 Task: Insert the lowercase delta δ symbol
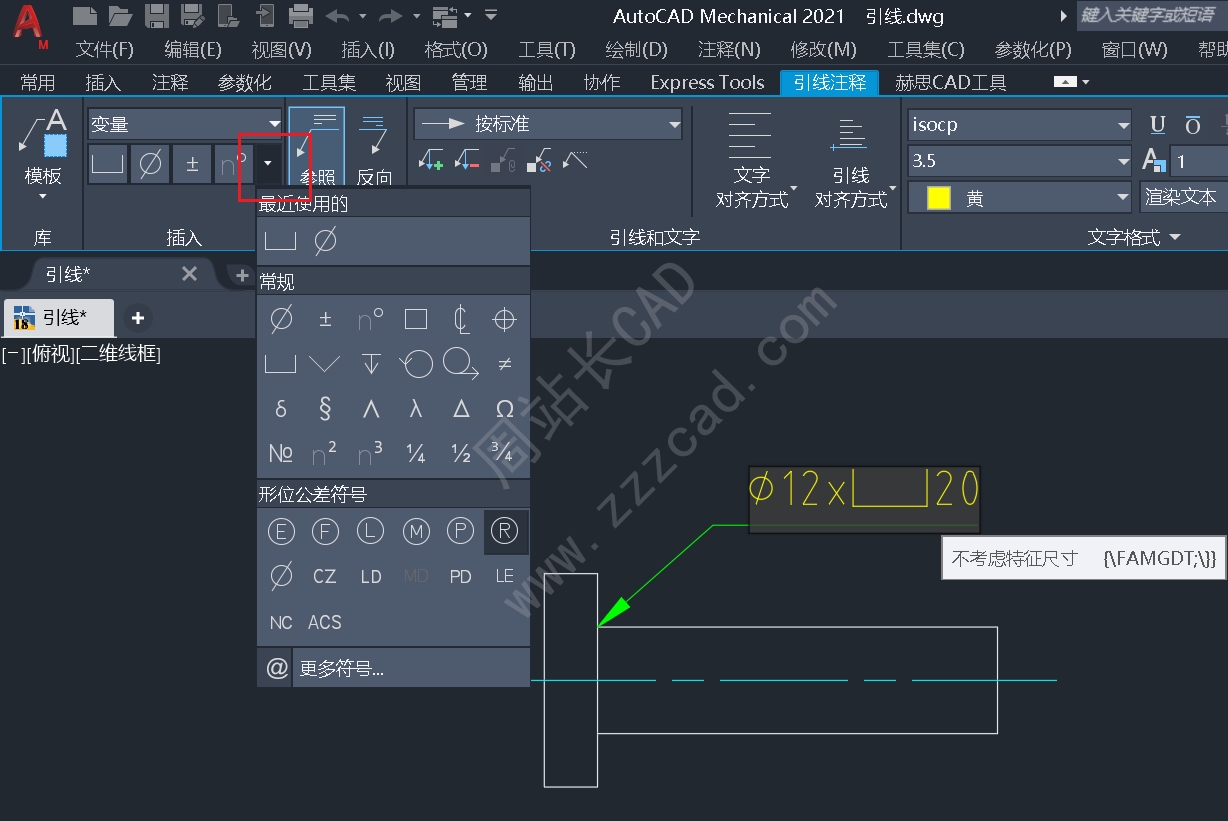pyautogui.click(x=281, y=408)
